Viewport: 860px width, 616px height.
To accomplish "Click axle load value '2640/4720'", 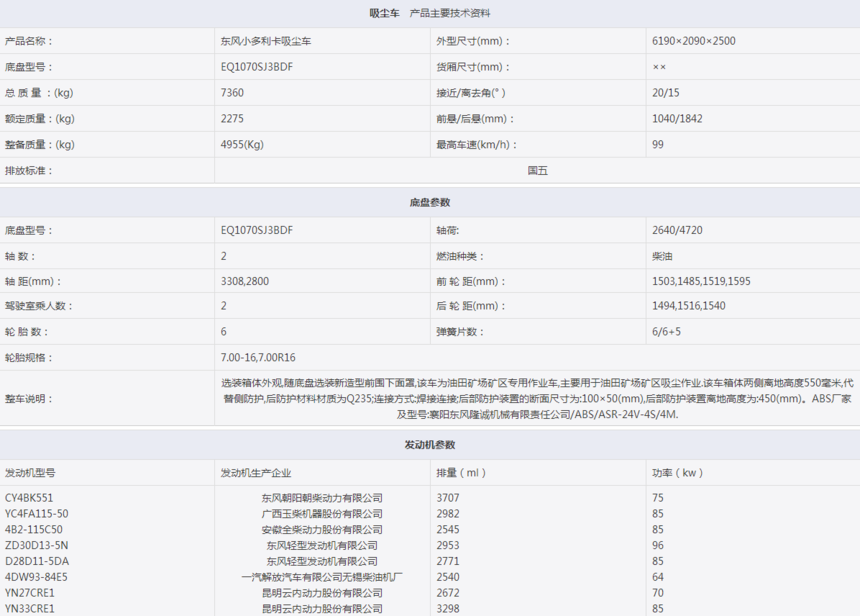I will (677, 230).
